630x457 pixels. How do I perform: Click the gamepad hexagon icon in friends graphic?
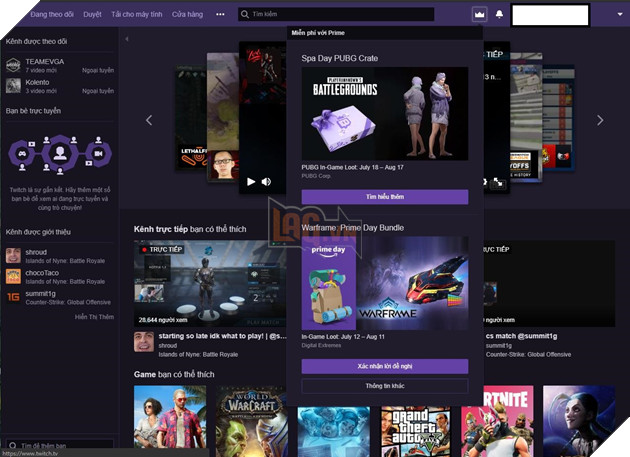point(22,153)
